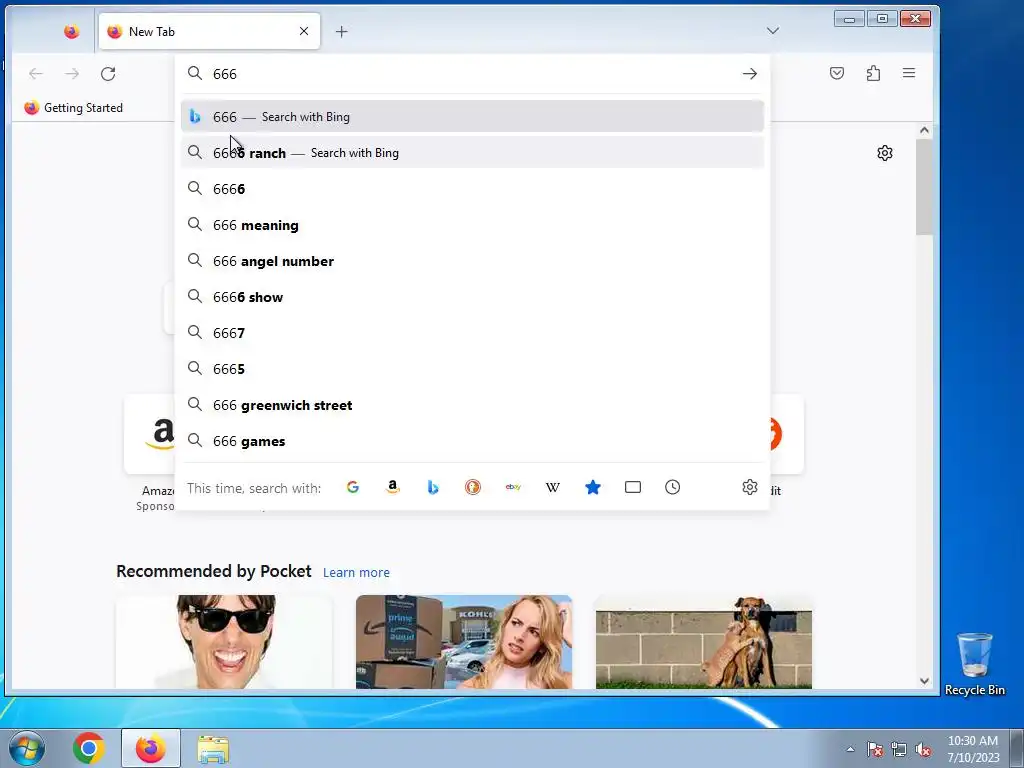
Task: Open the Windows Start menu
Action: point(27,748)
